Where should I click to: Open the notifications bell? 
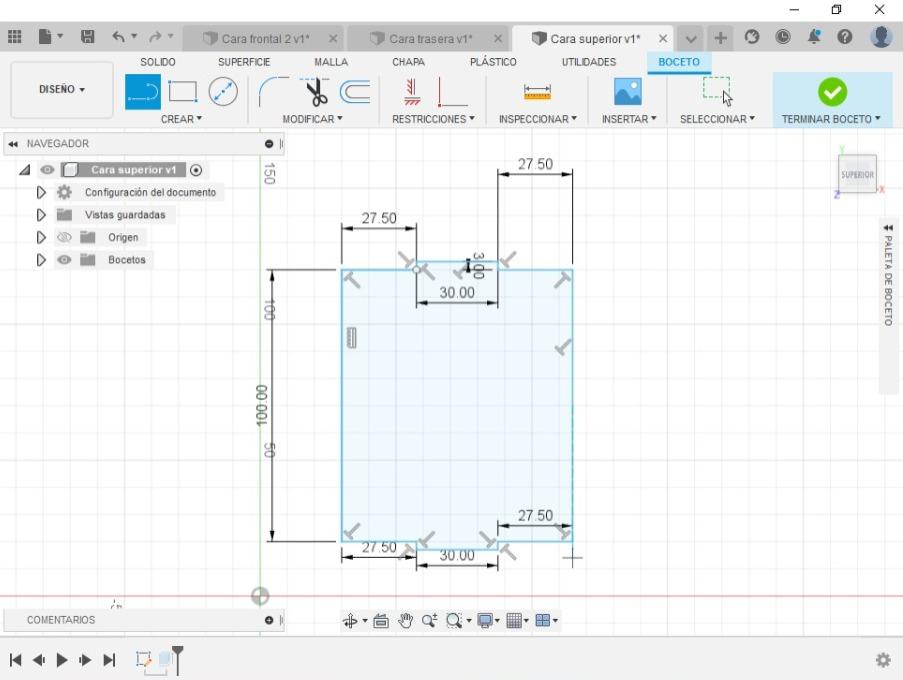tap(814, 37)
